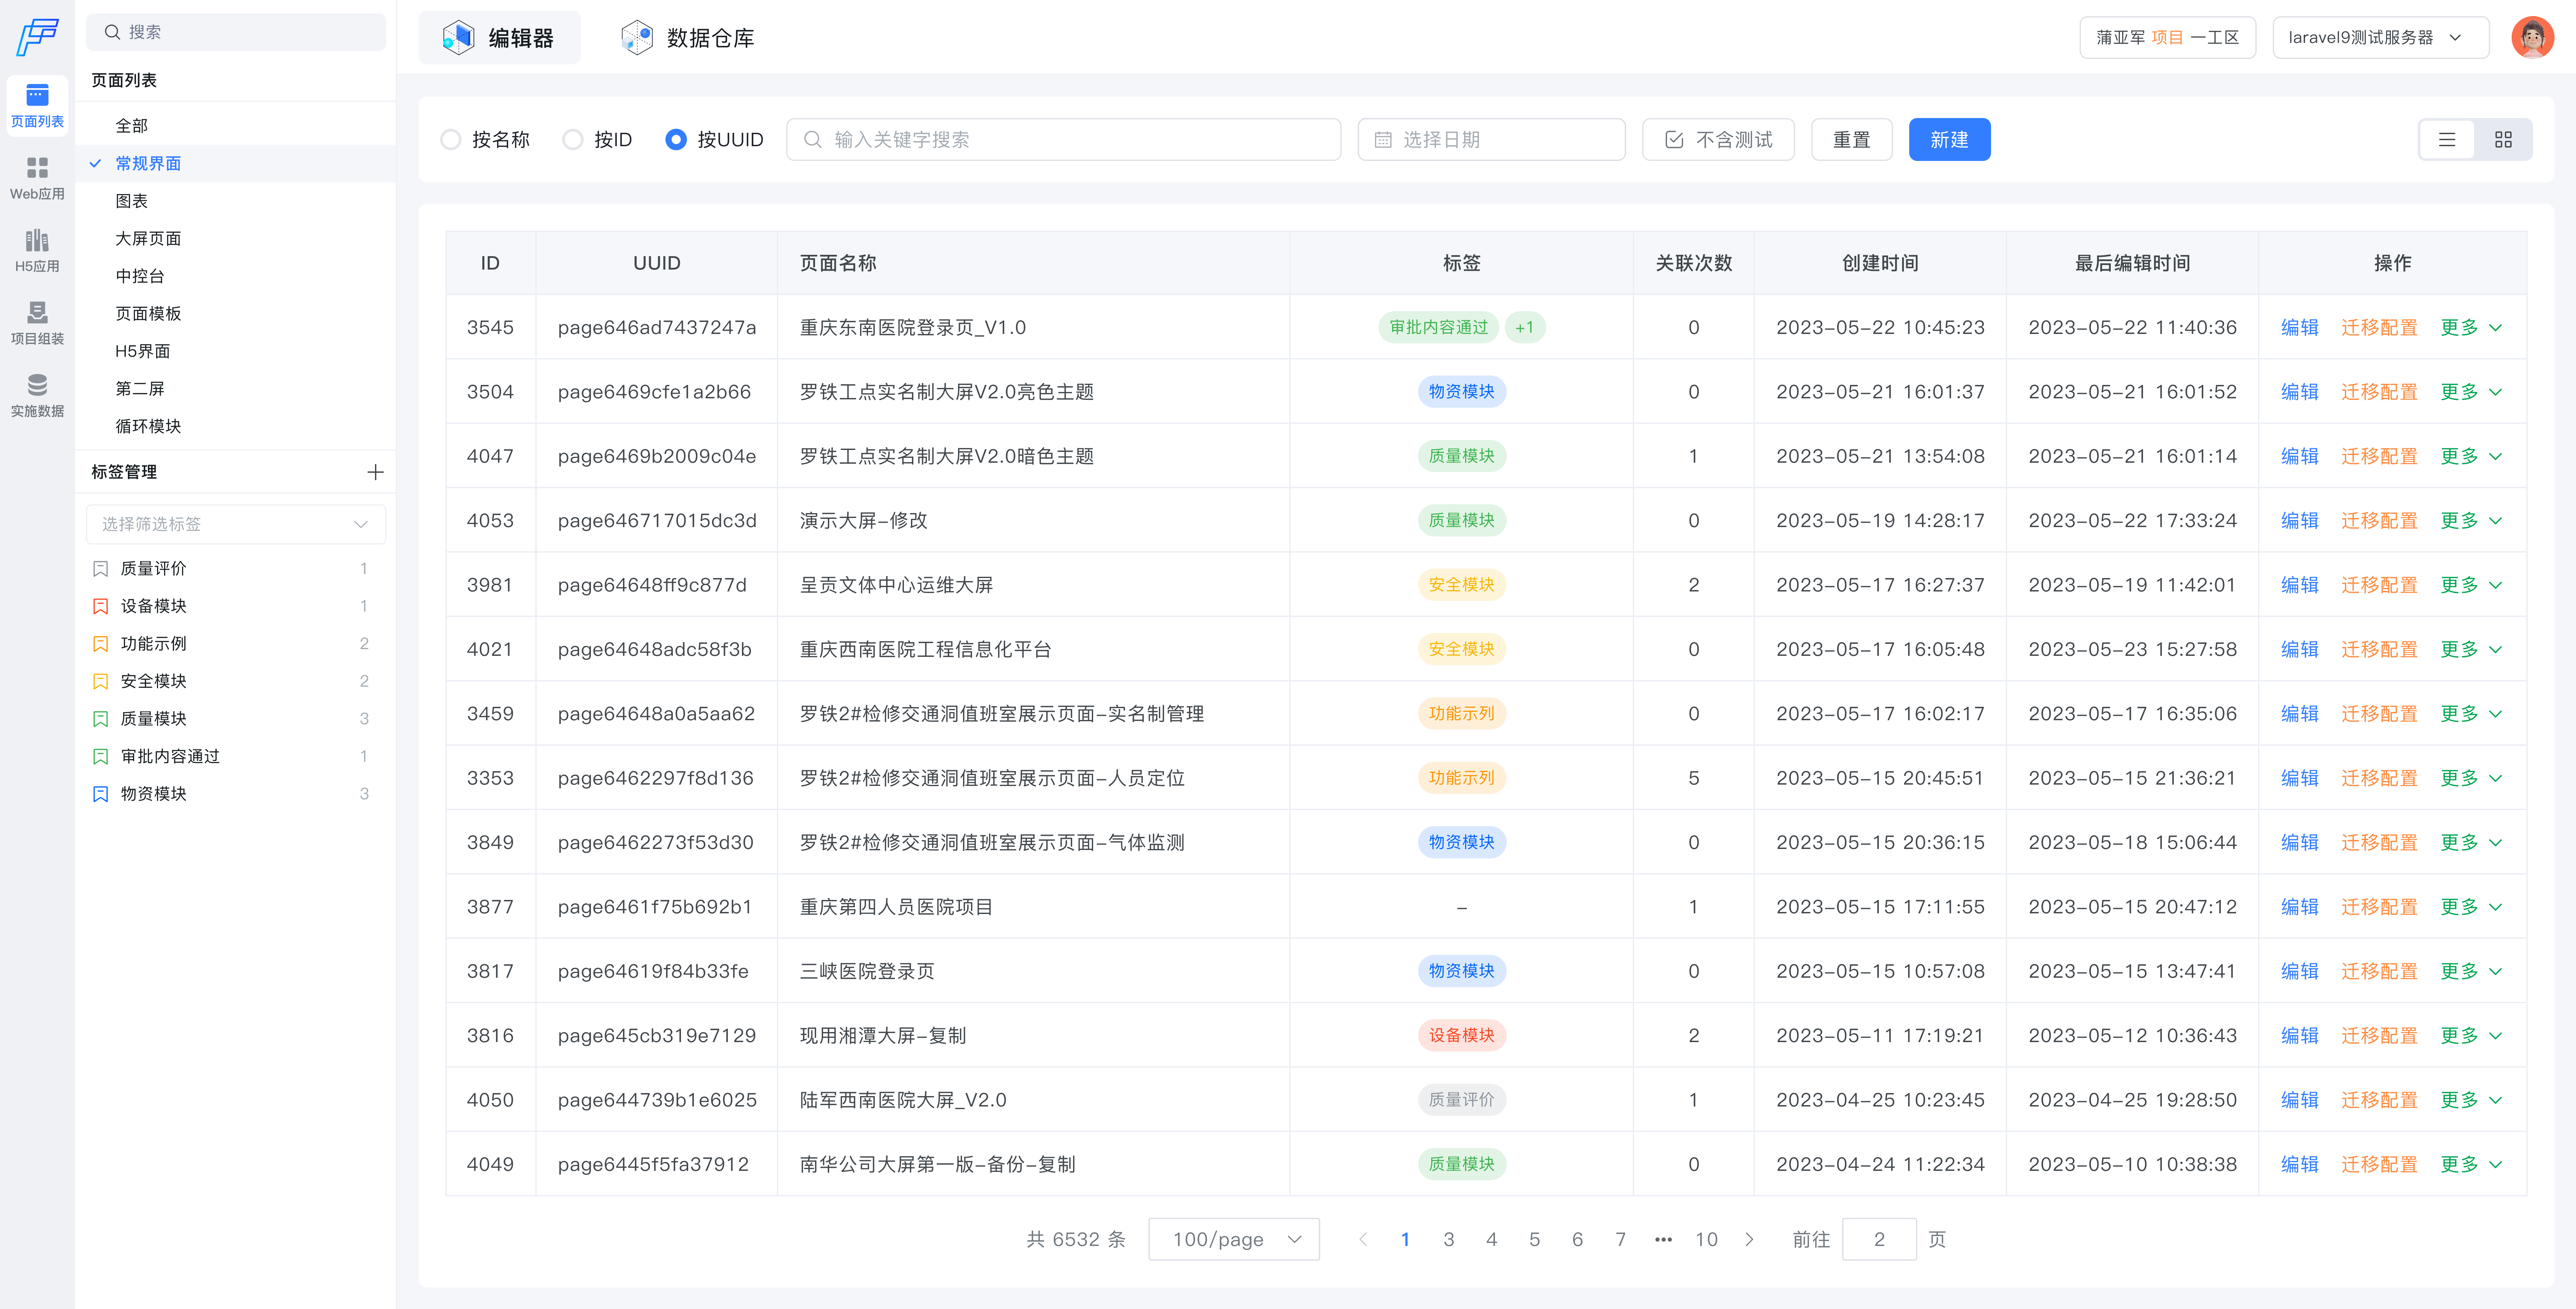Click the 重置 button
This screenshot has width=2576, height=1309.
coord(1851,140)
